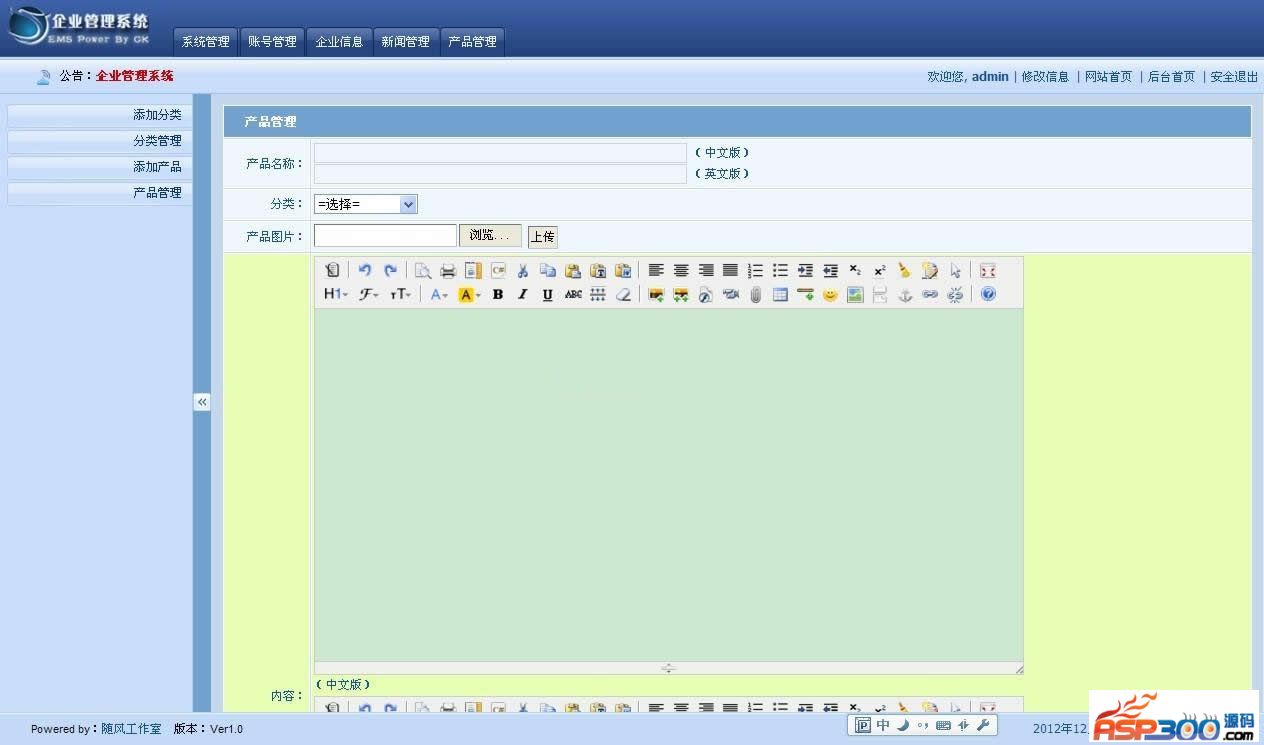
Task: Click the print icon in first editor
Action: [x=448, y=270]
